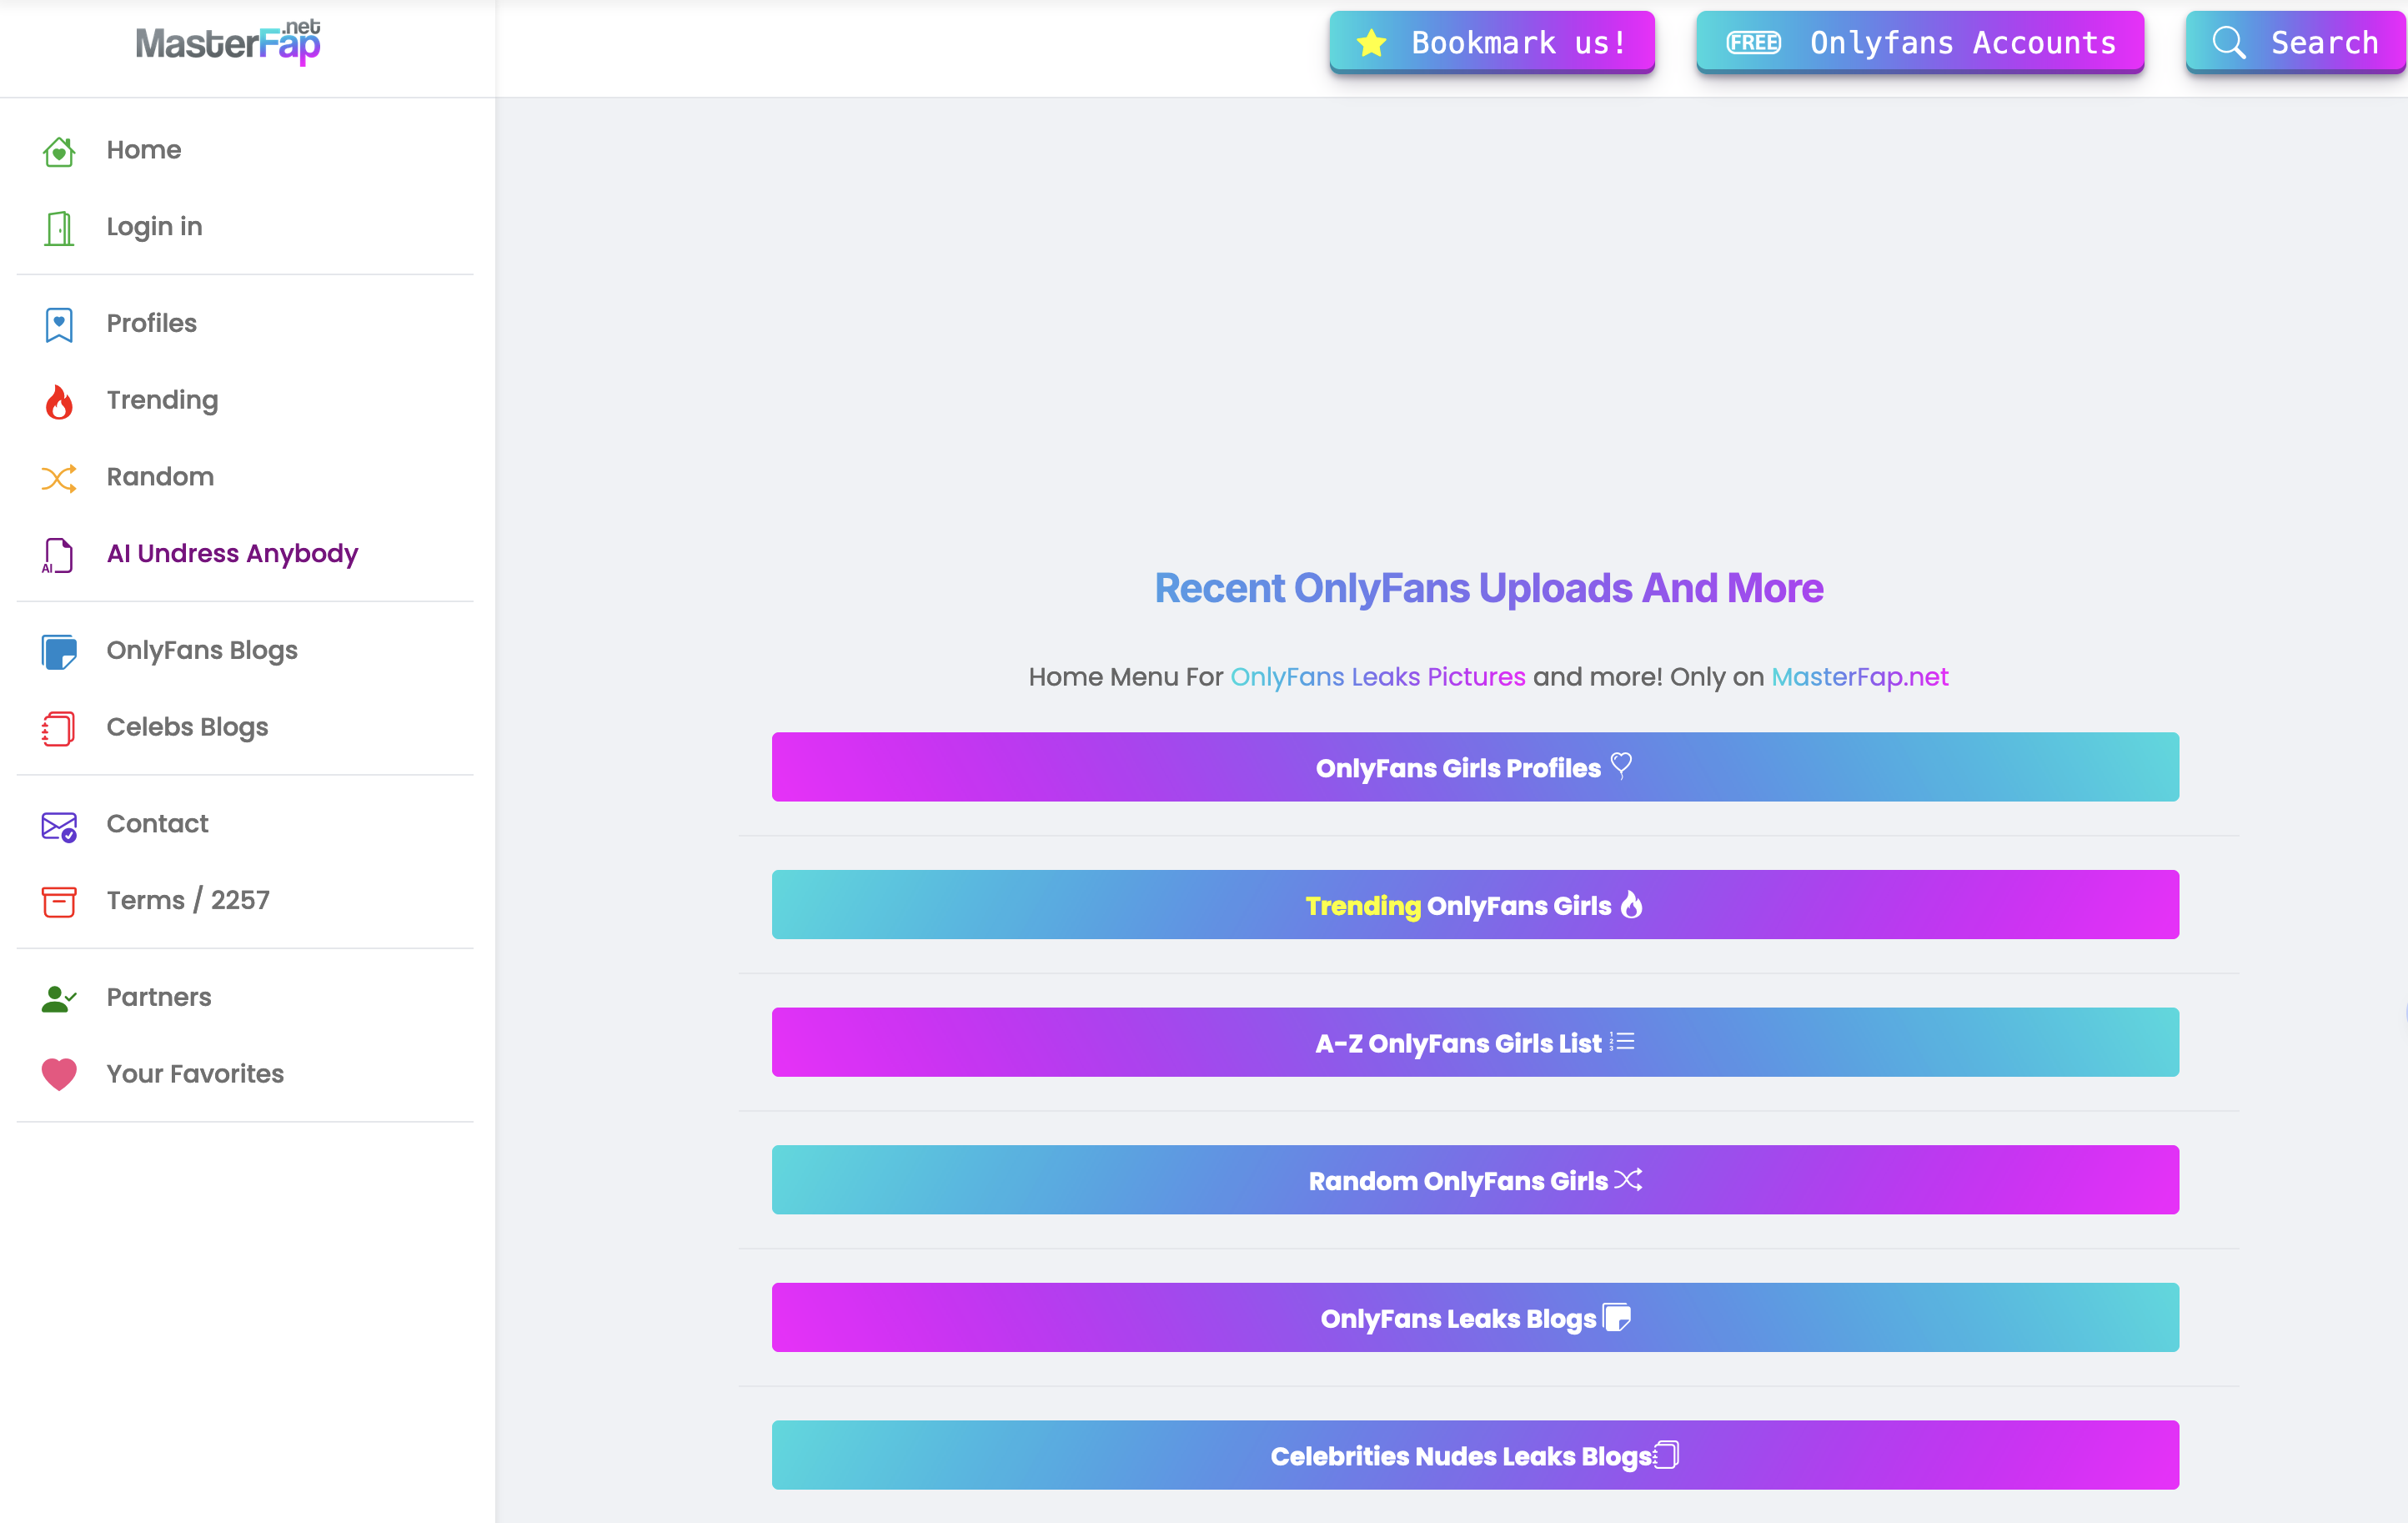Select Trending text in the sidebar
2408x1523 pixels.
162,400
